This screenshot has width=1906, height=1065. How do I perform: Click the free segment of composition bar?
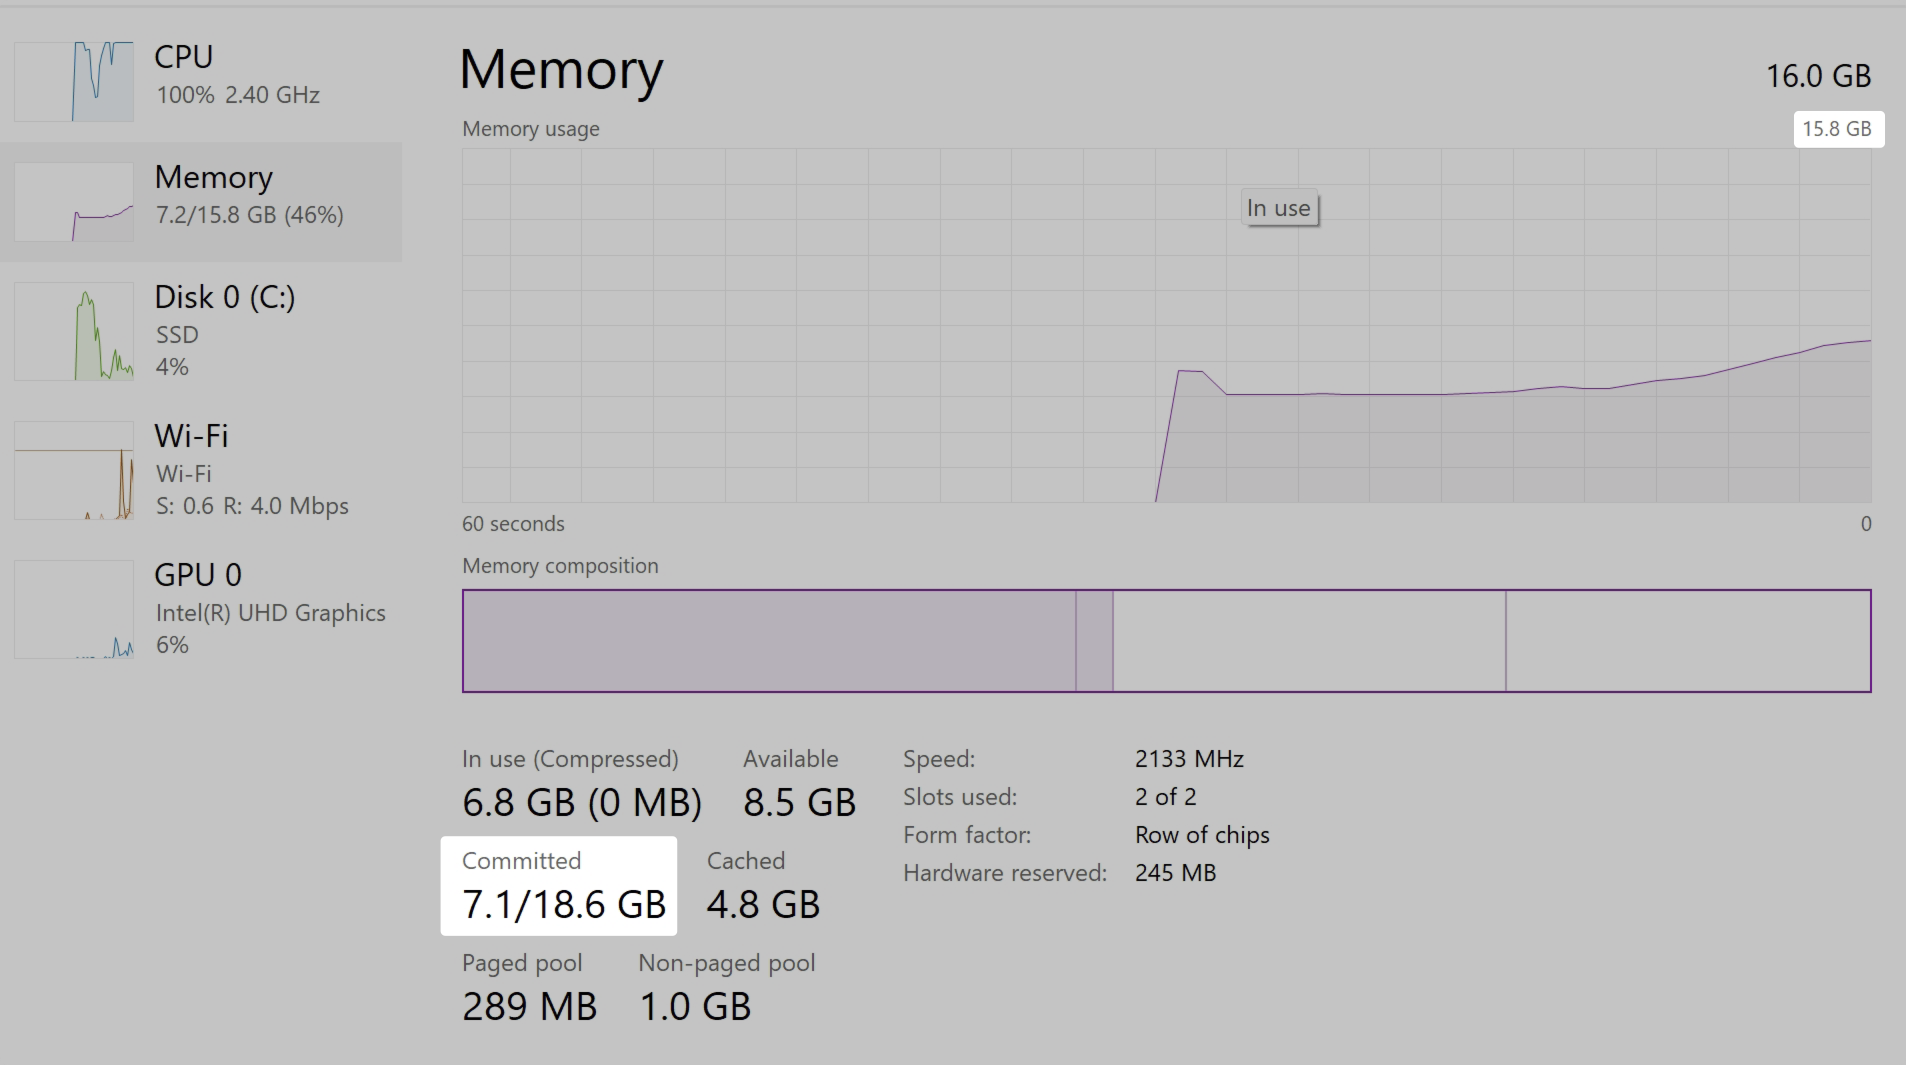1687,641
